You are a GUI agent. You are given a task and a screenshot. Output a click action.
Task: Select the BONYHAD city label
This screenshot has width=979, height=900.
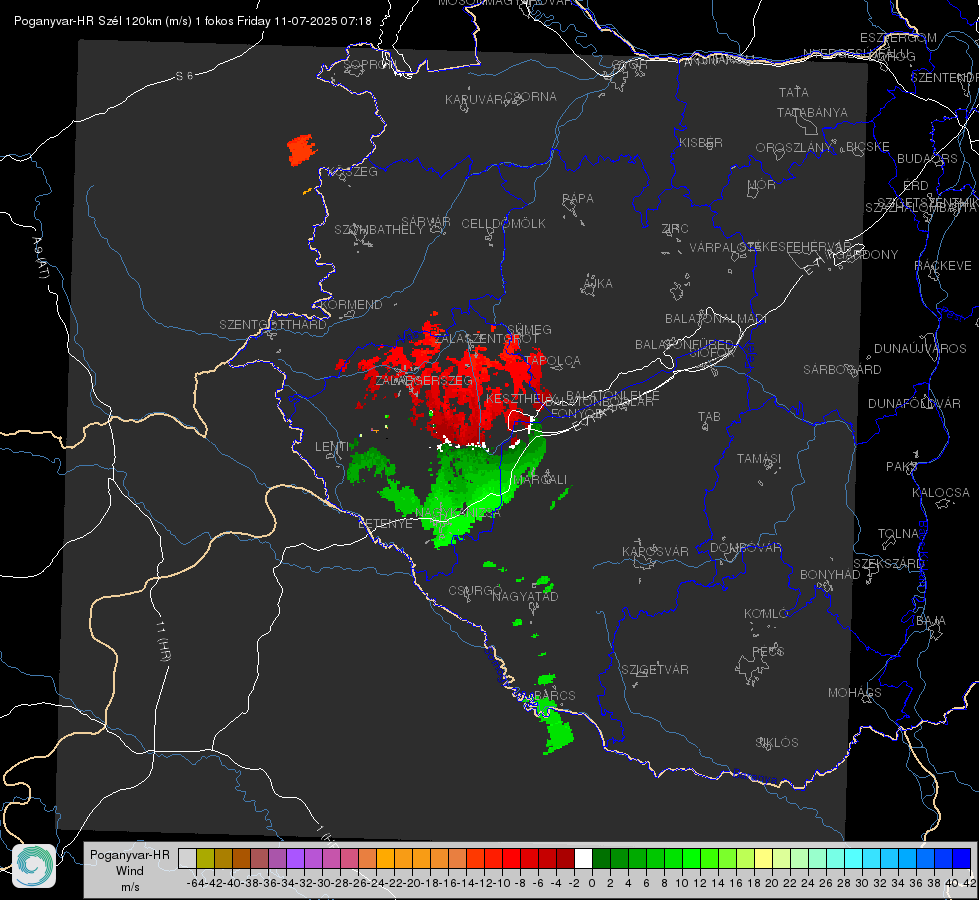(x=830, y=574)
